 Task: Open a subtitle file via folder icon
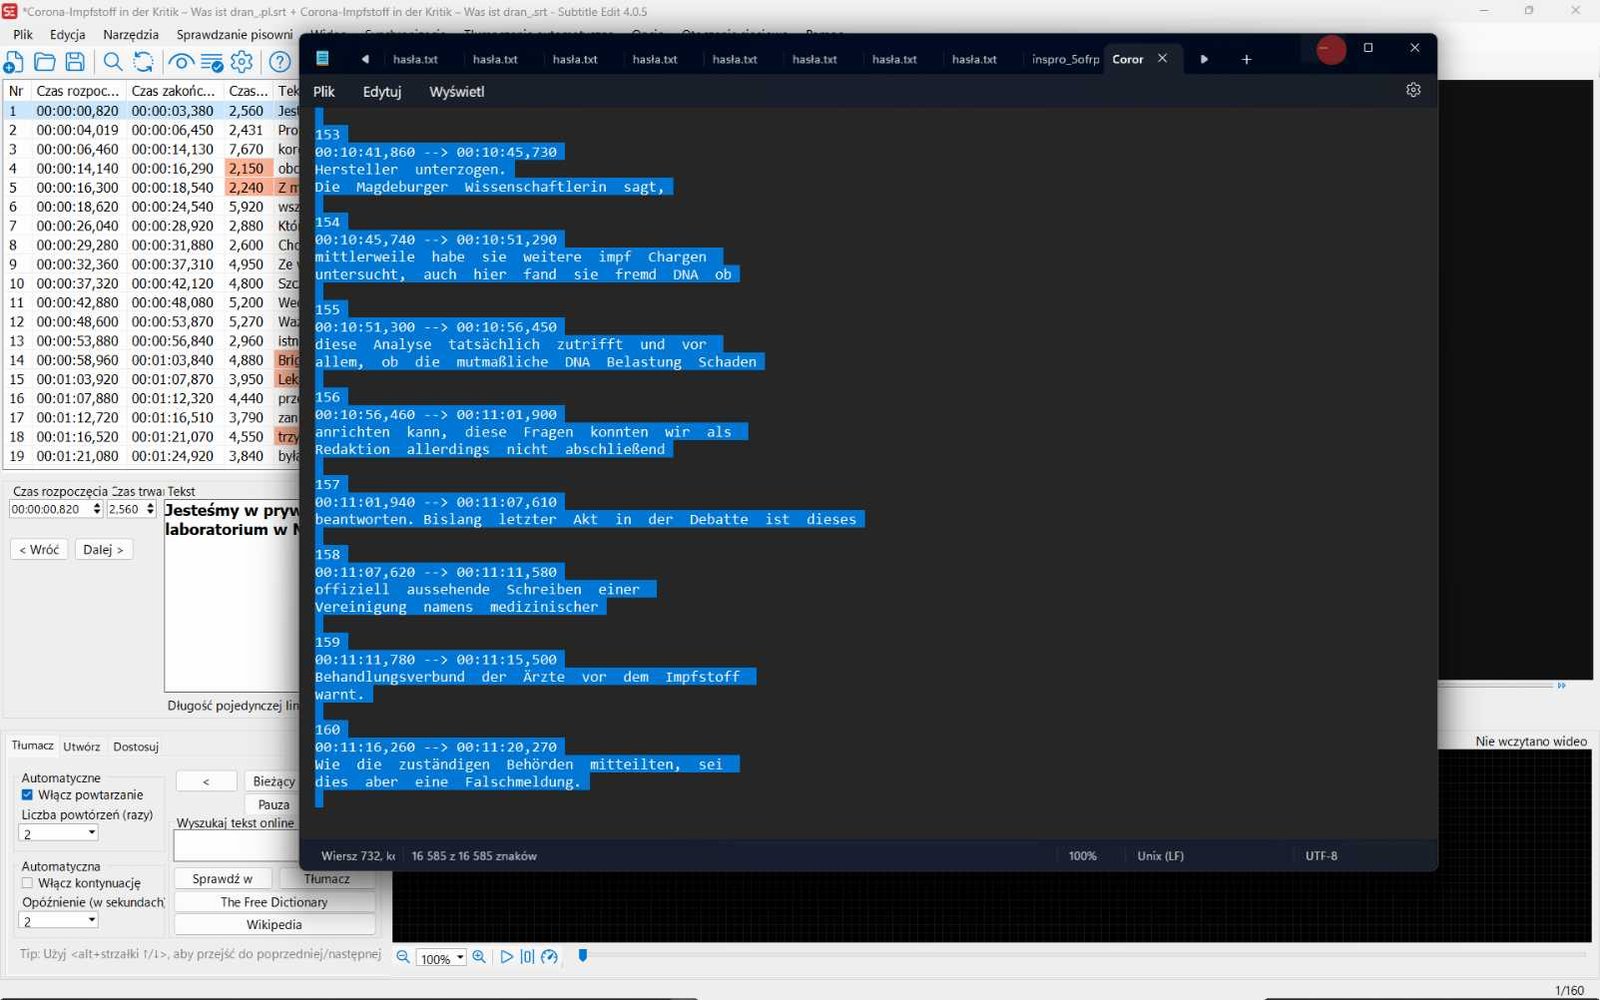coord(45,62)
